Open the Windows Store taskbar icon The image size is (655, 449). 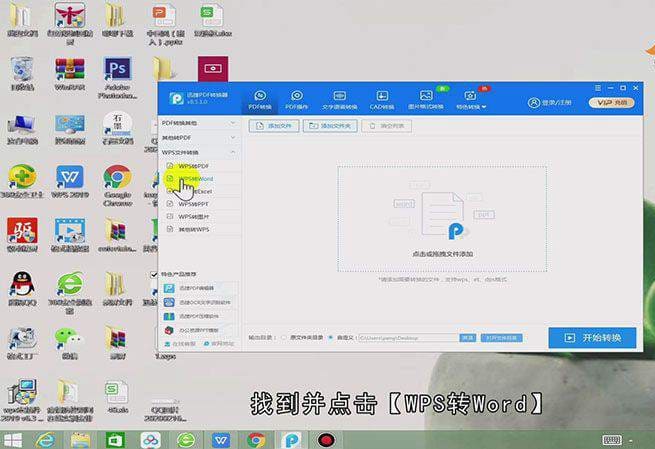[x=115, y=440]
